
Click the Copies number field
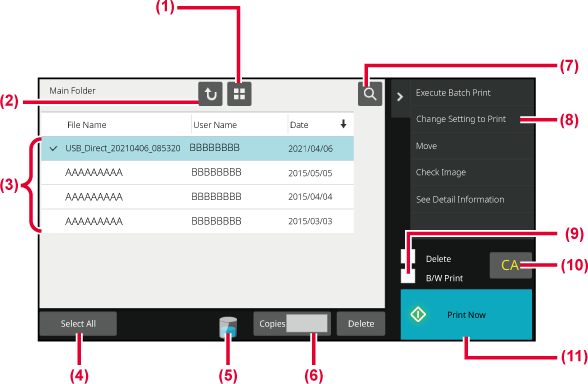click(307, 323)
